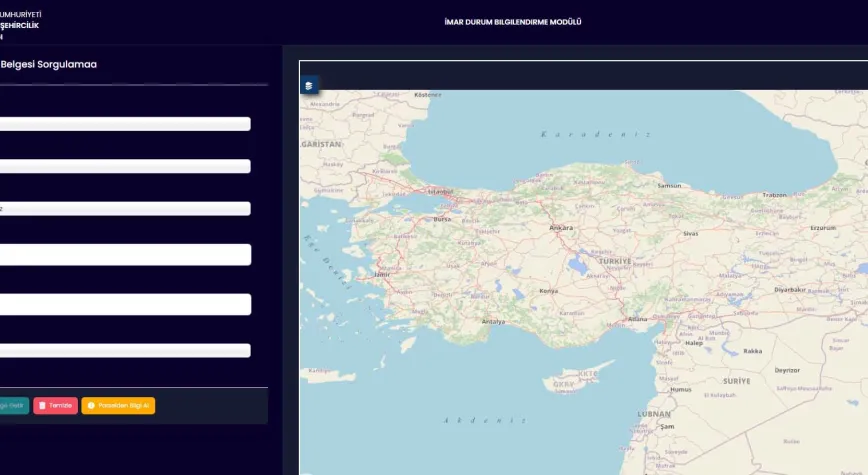This screenshot has width=868, height=475.
Task: Click Şam on the map
Action: [x=667, y=427]
